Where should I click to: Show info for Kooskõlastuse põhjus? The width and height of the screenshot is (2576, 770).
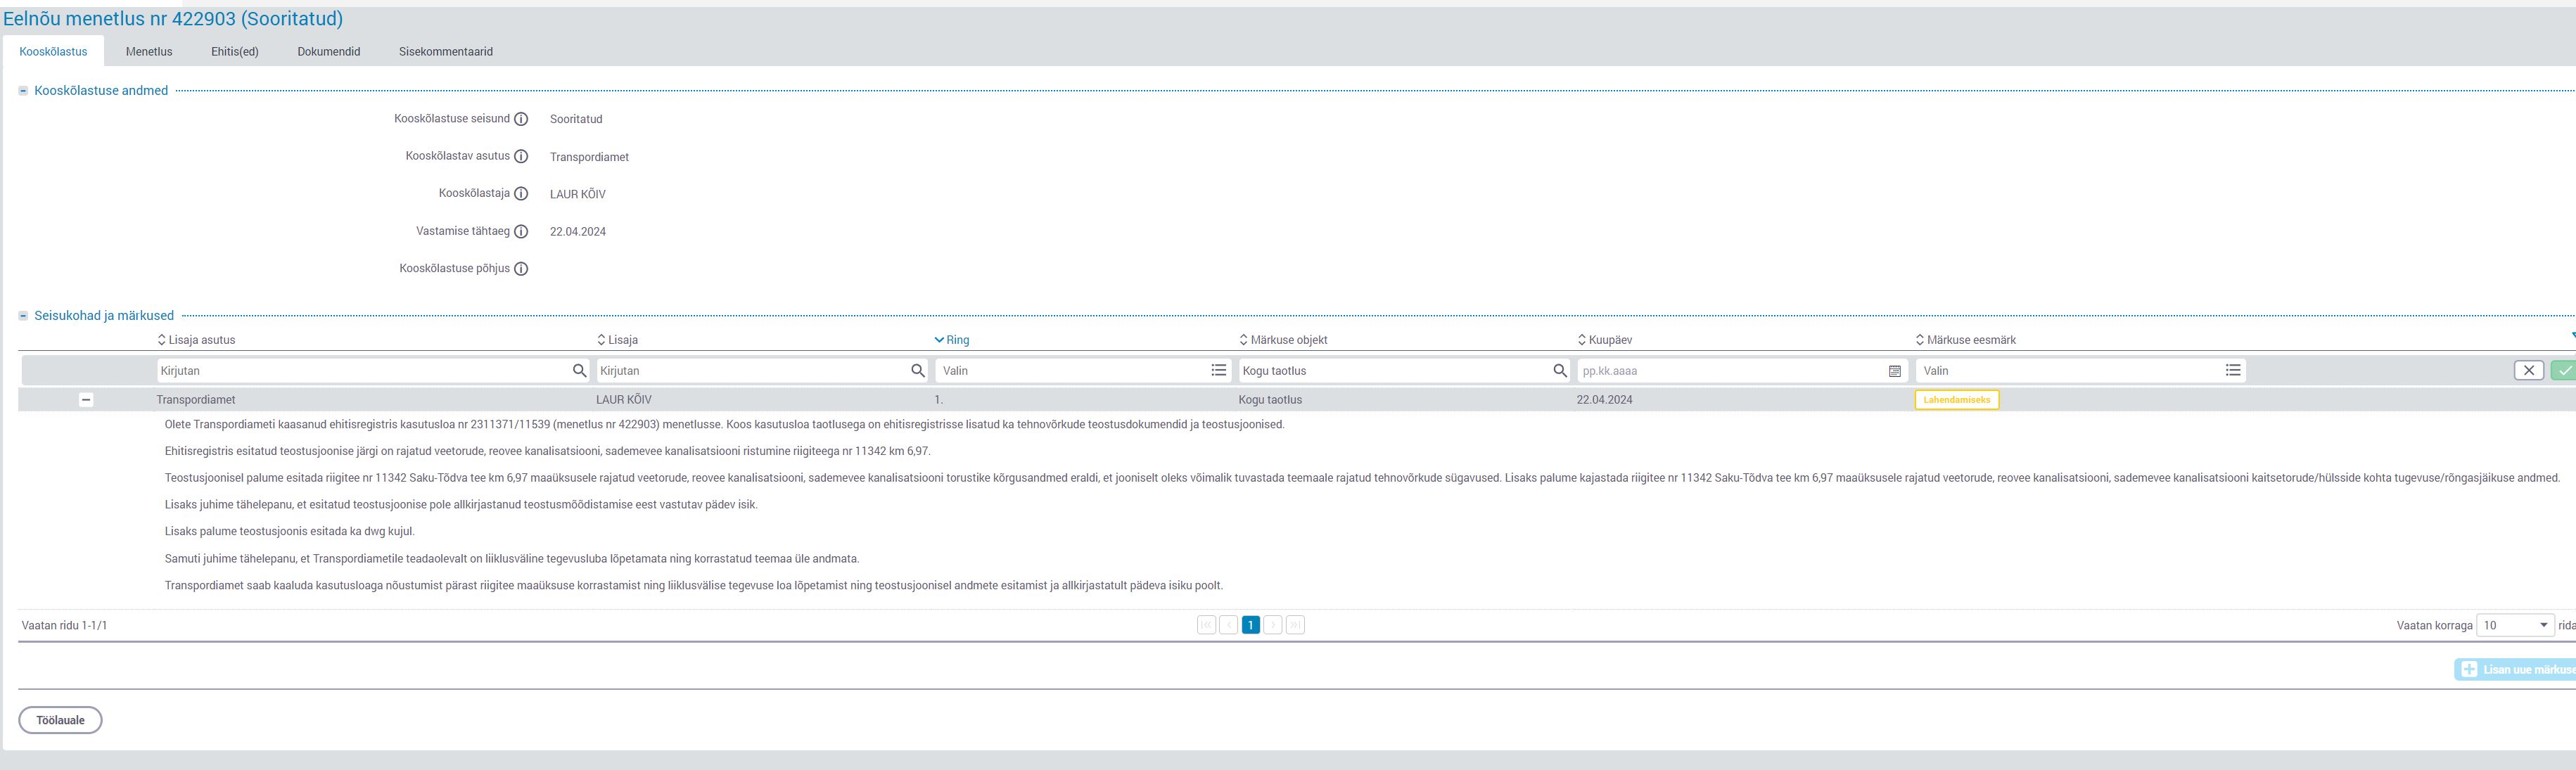521,269
